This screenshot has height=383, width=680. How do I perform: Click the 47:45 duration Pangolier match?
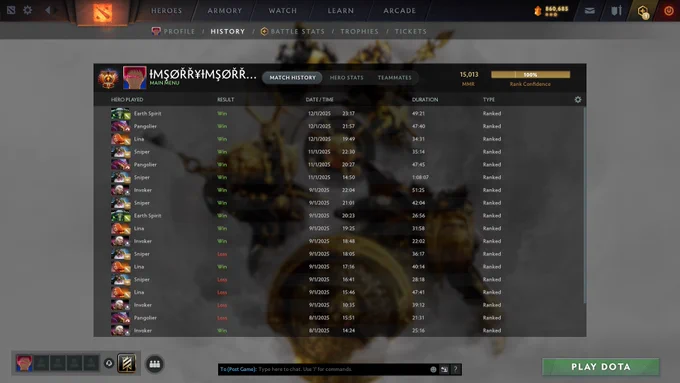coord(339,165)
